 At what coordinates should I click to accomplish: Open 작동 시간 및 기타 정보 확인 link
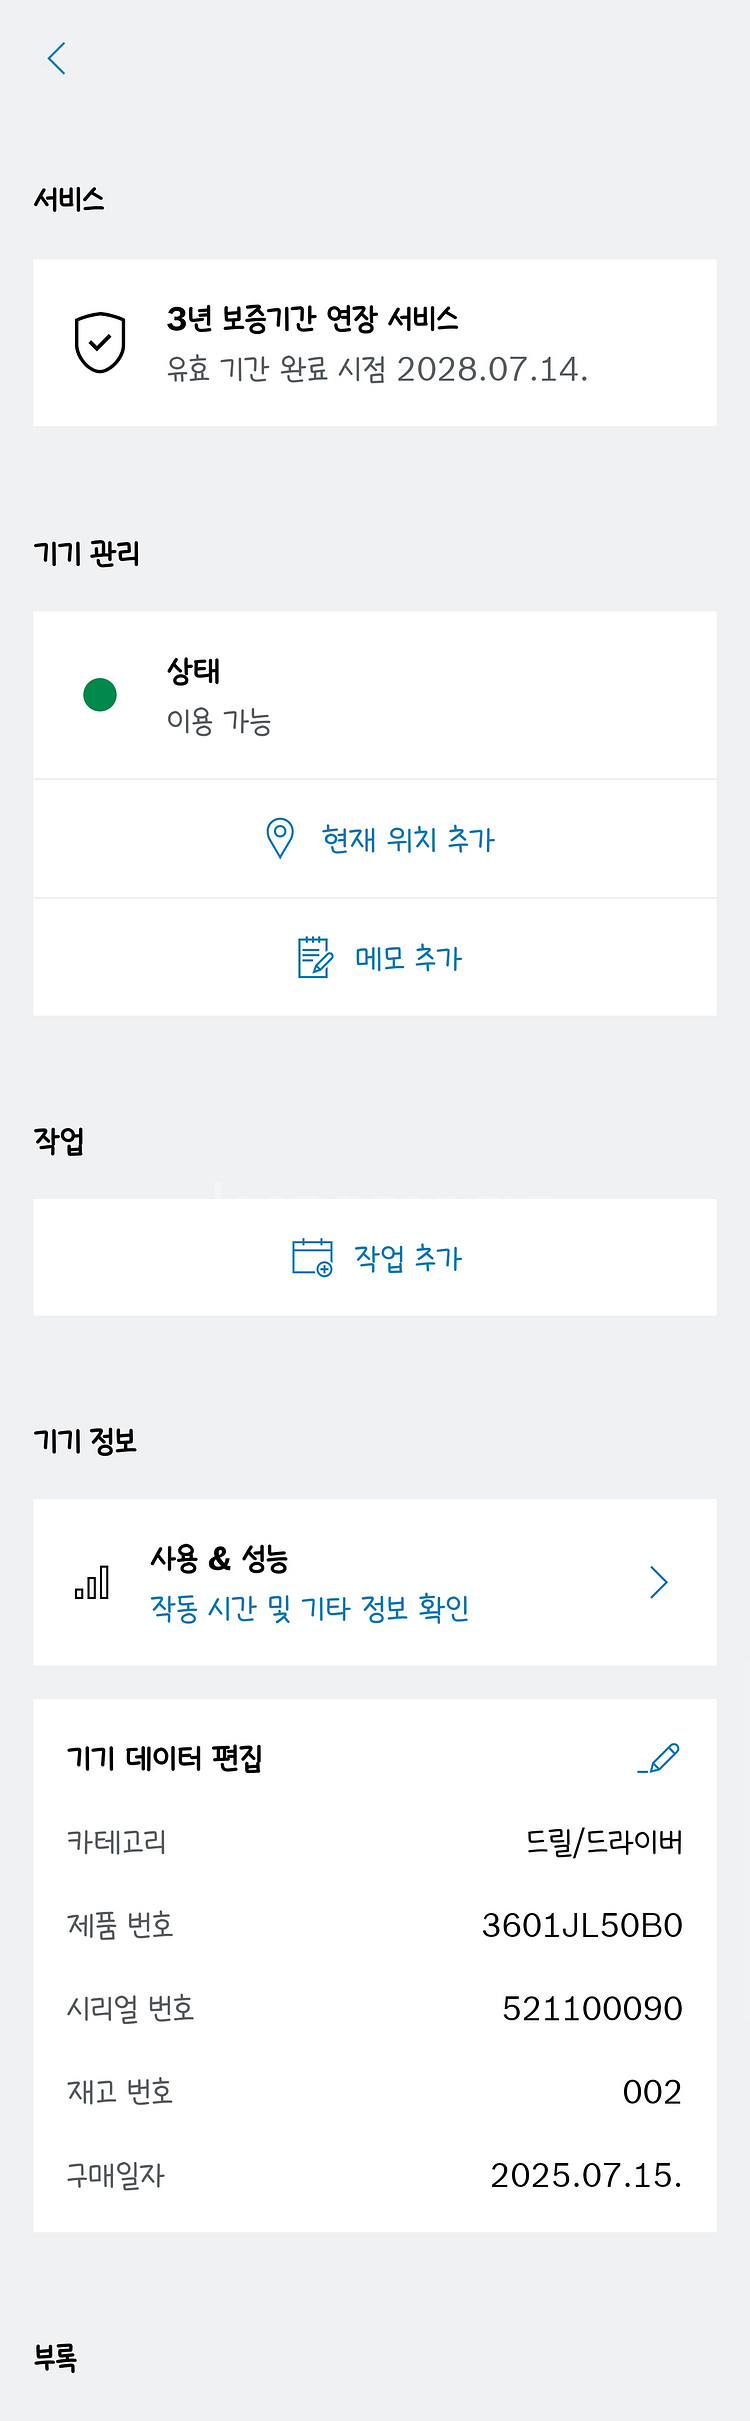tap(310, 1608)
